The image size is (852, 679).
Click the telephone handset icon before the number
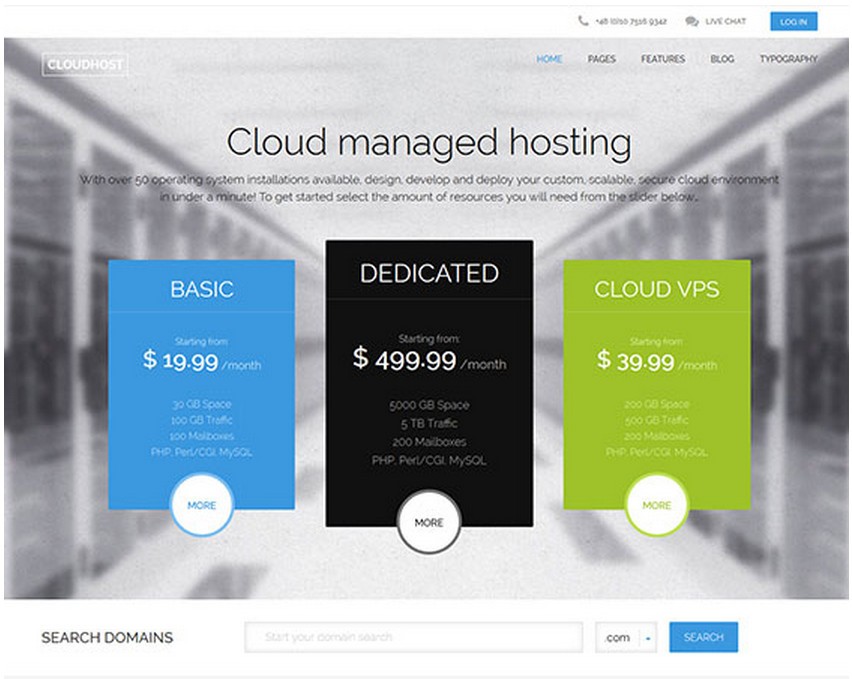pyautogui.click(x=582, y=21)
